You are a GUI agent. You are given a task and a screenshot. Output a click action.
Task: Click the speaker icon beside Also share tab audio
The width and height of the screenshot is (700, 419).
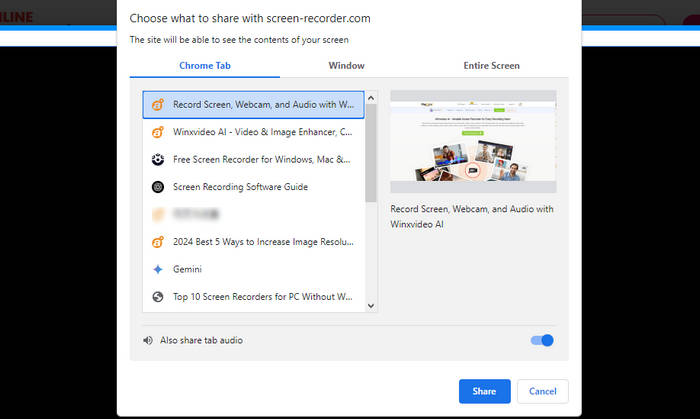(x=148, y=340)
